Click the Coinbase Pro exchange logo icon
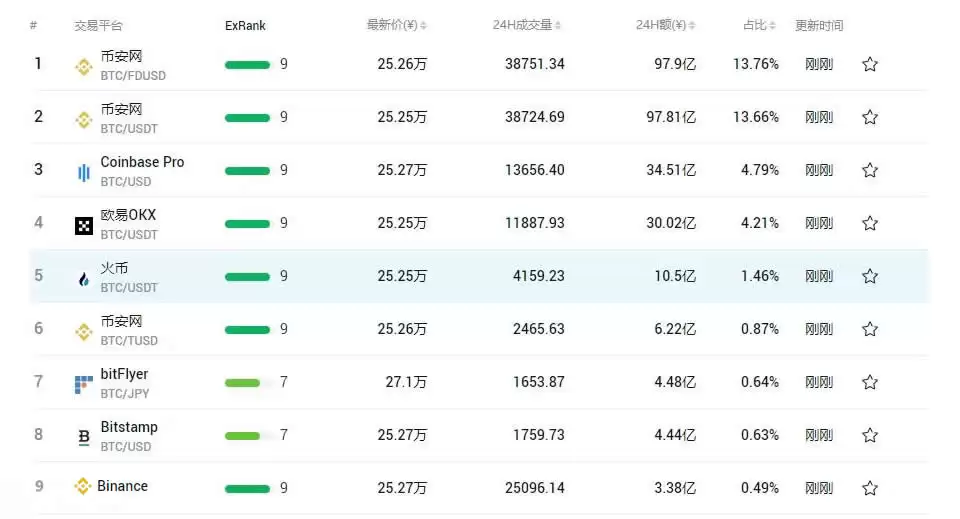960x519 pixels. (84, 172)
